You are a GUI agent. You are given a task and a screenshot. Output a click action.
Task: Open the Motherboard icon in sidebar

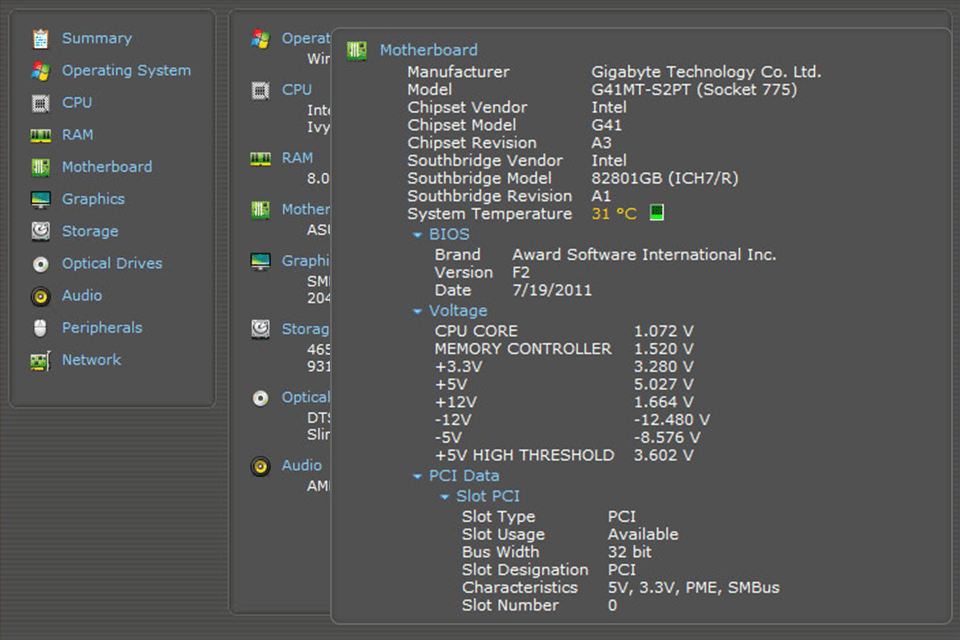click(40, 166)
